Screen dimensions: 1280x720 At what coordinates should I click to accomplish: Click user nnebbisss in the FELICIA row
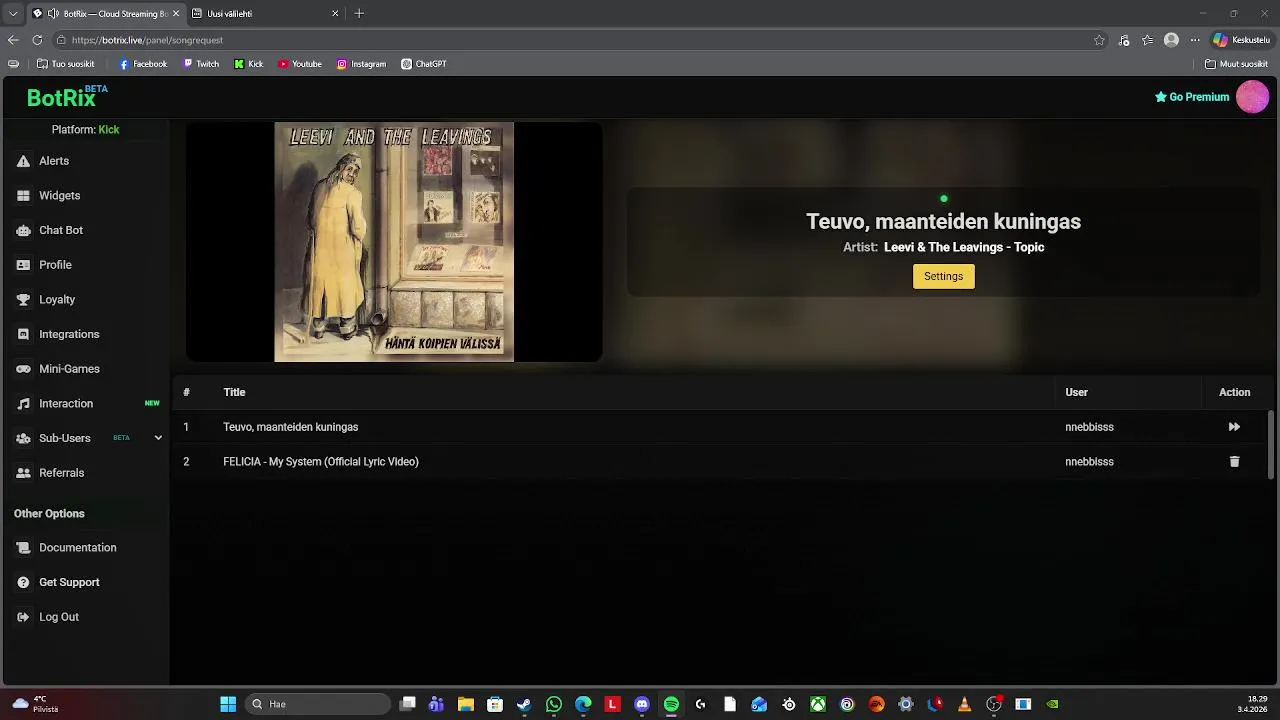(1089, 462)
